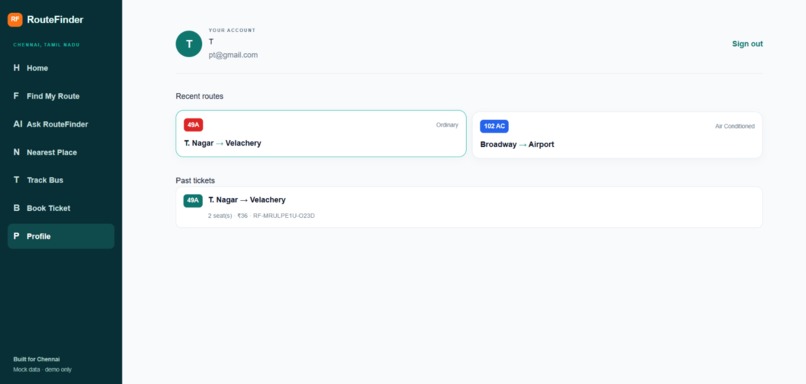Click the YOUR ACCOUNT label

[x=232, y=30]
